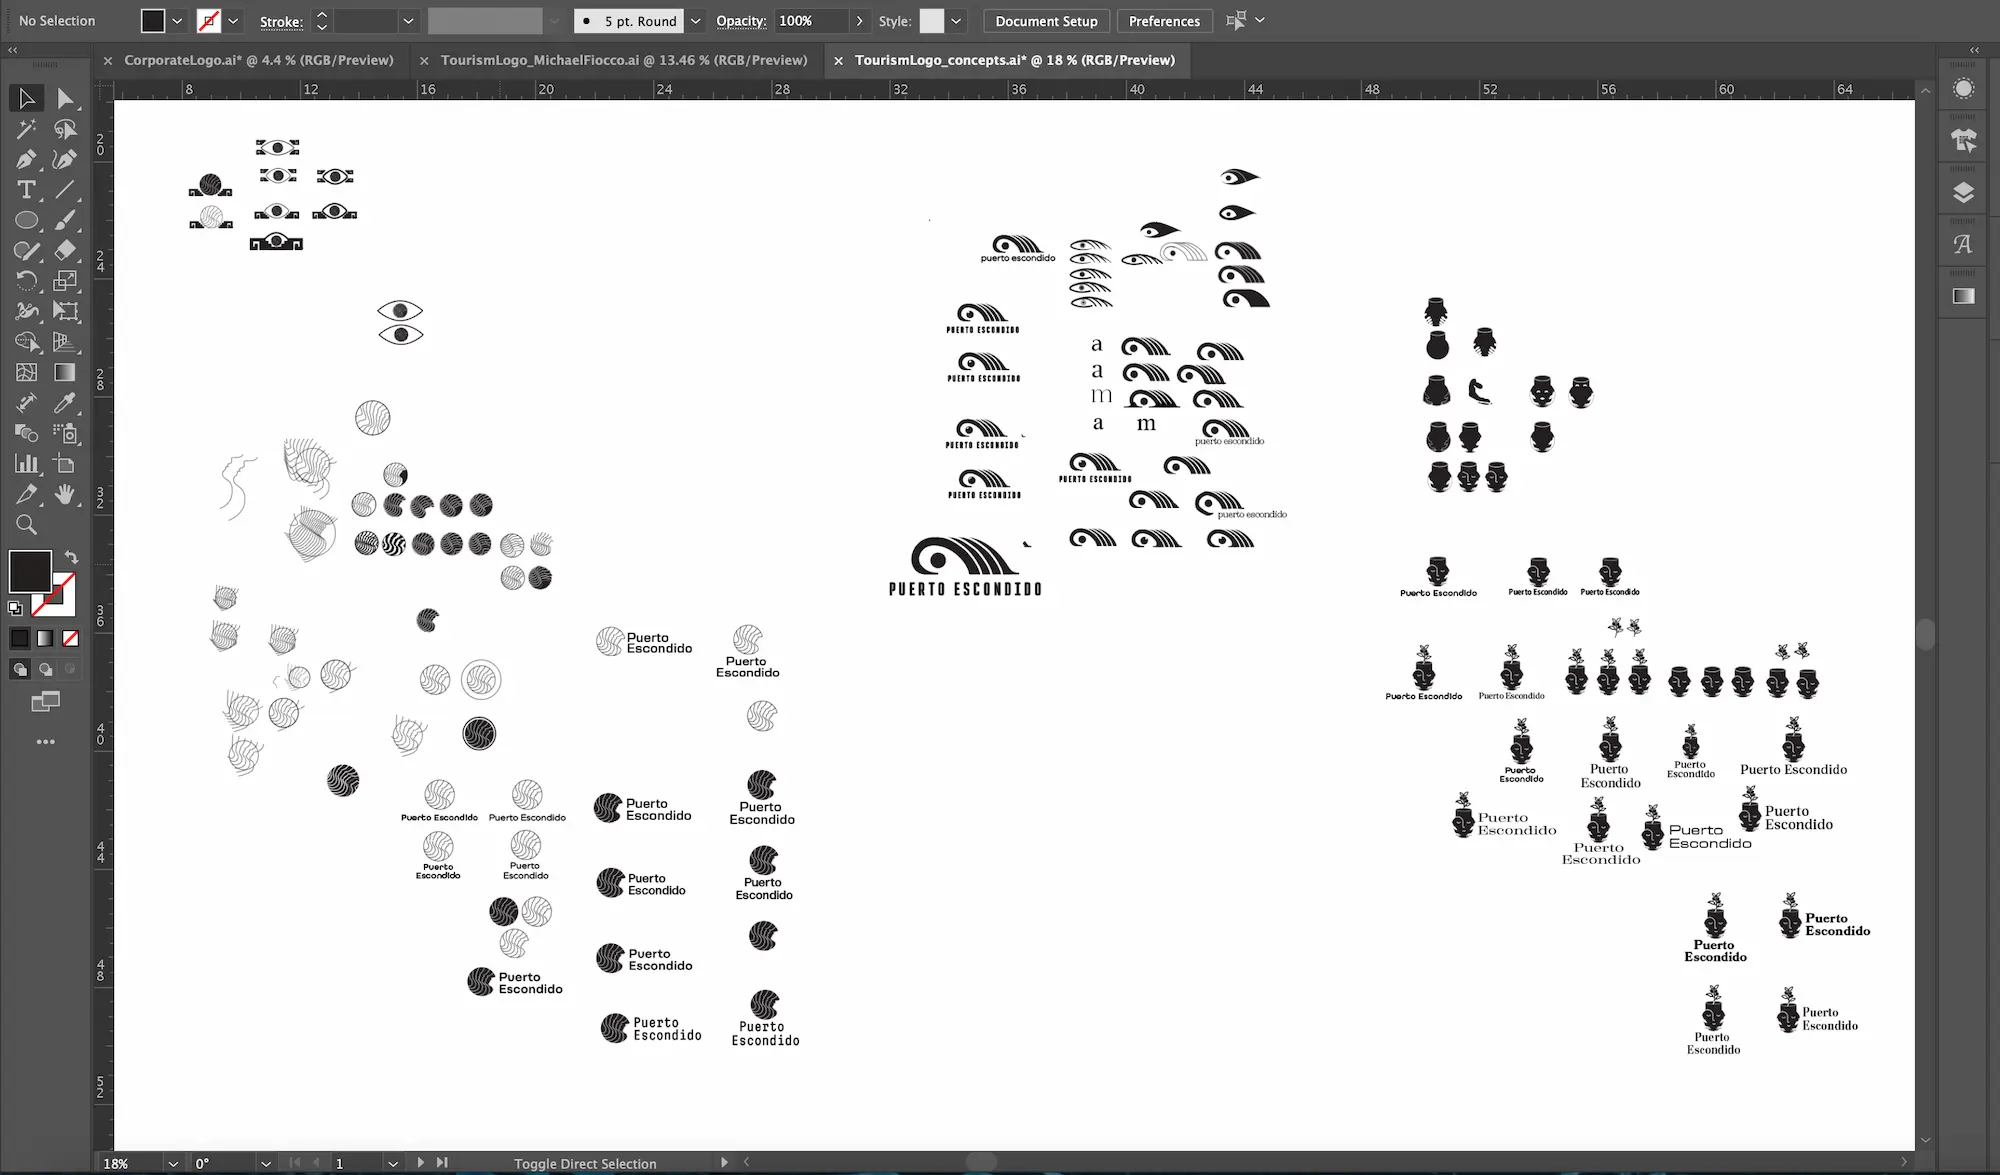Viewport: 2000px width, 1175px height.
Task: Pick the Magic Wand tool
Action: tap(27, 129)
